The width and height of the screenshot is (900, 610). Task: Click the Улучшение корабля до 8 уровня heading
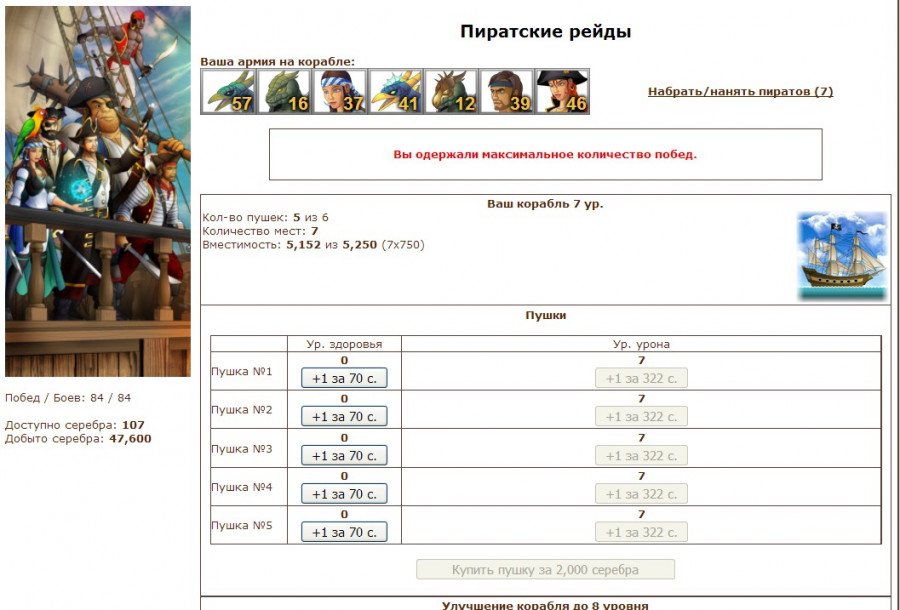point(545,605)
